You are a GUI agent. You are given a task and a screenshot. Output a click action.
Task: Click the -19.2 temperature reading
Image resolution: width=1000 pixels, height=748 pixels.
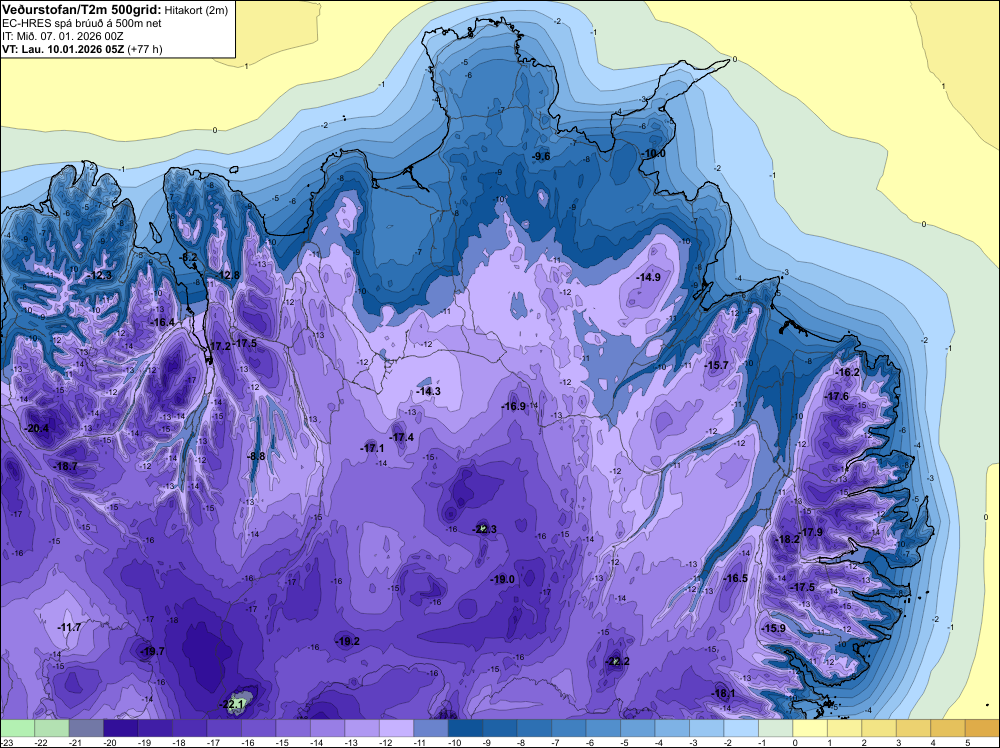348,642
